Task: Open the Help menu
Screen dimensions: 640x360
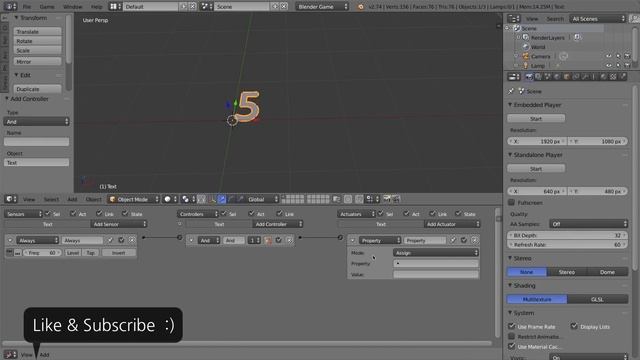Action: click(96, 7)
